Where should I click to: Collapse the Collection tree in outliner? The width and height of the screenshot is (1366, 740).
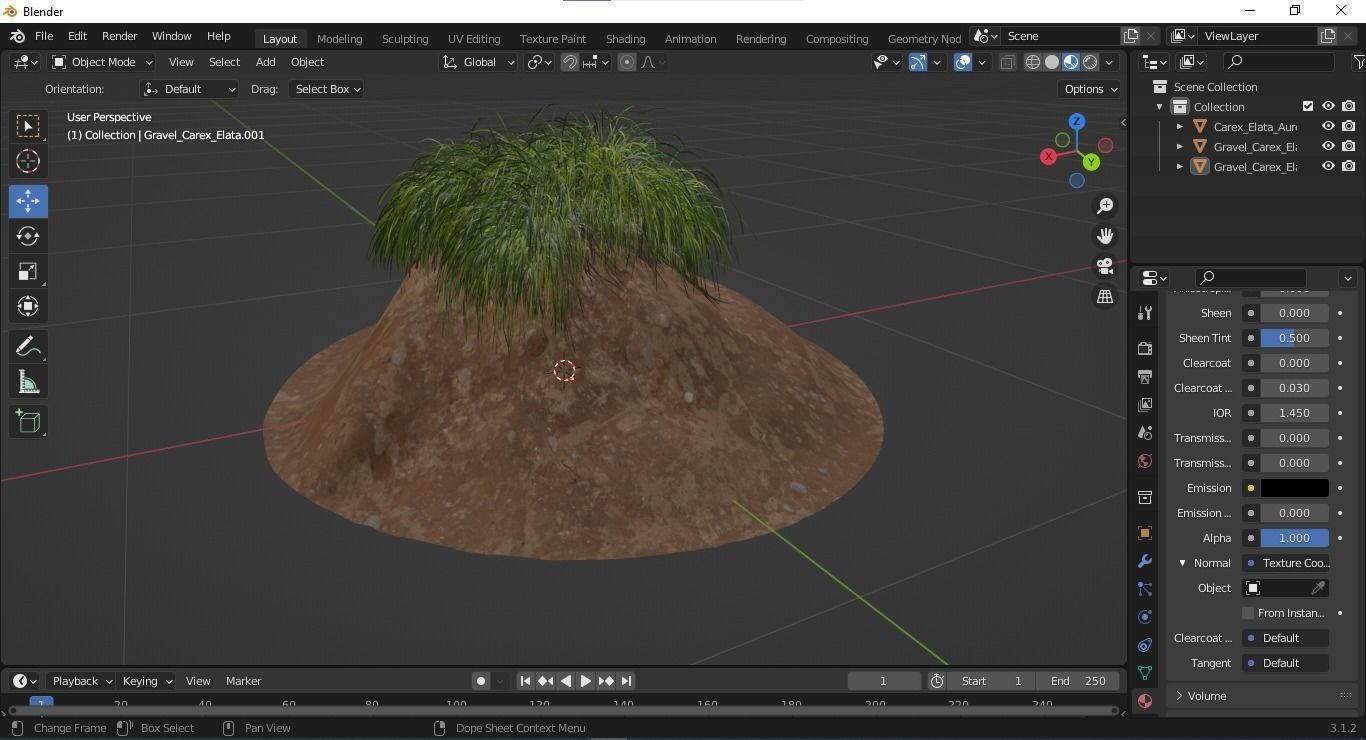1160,107
